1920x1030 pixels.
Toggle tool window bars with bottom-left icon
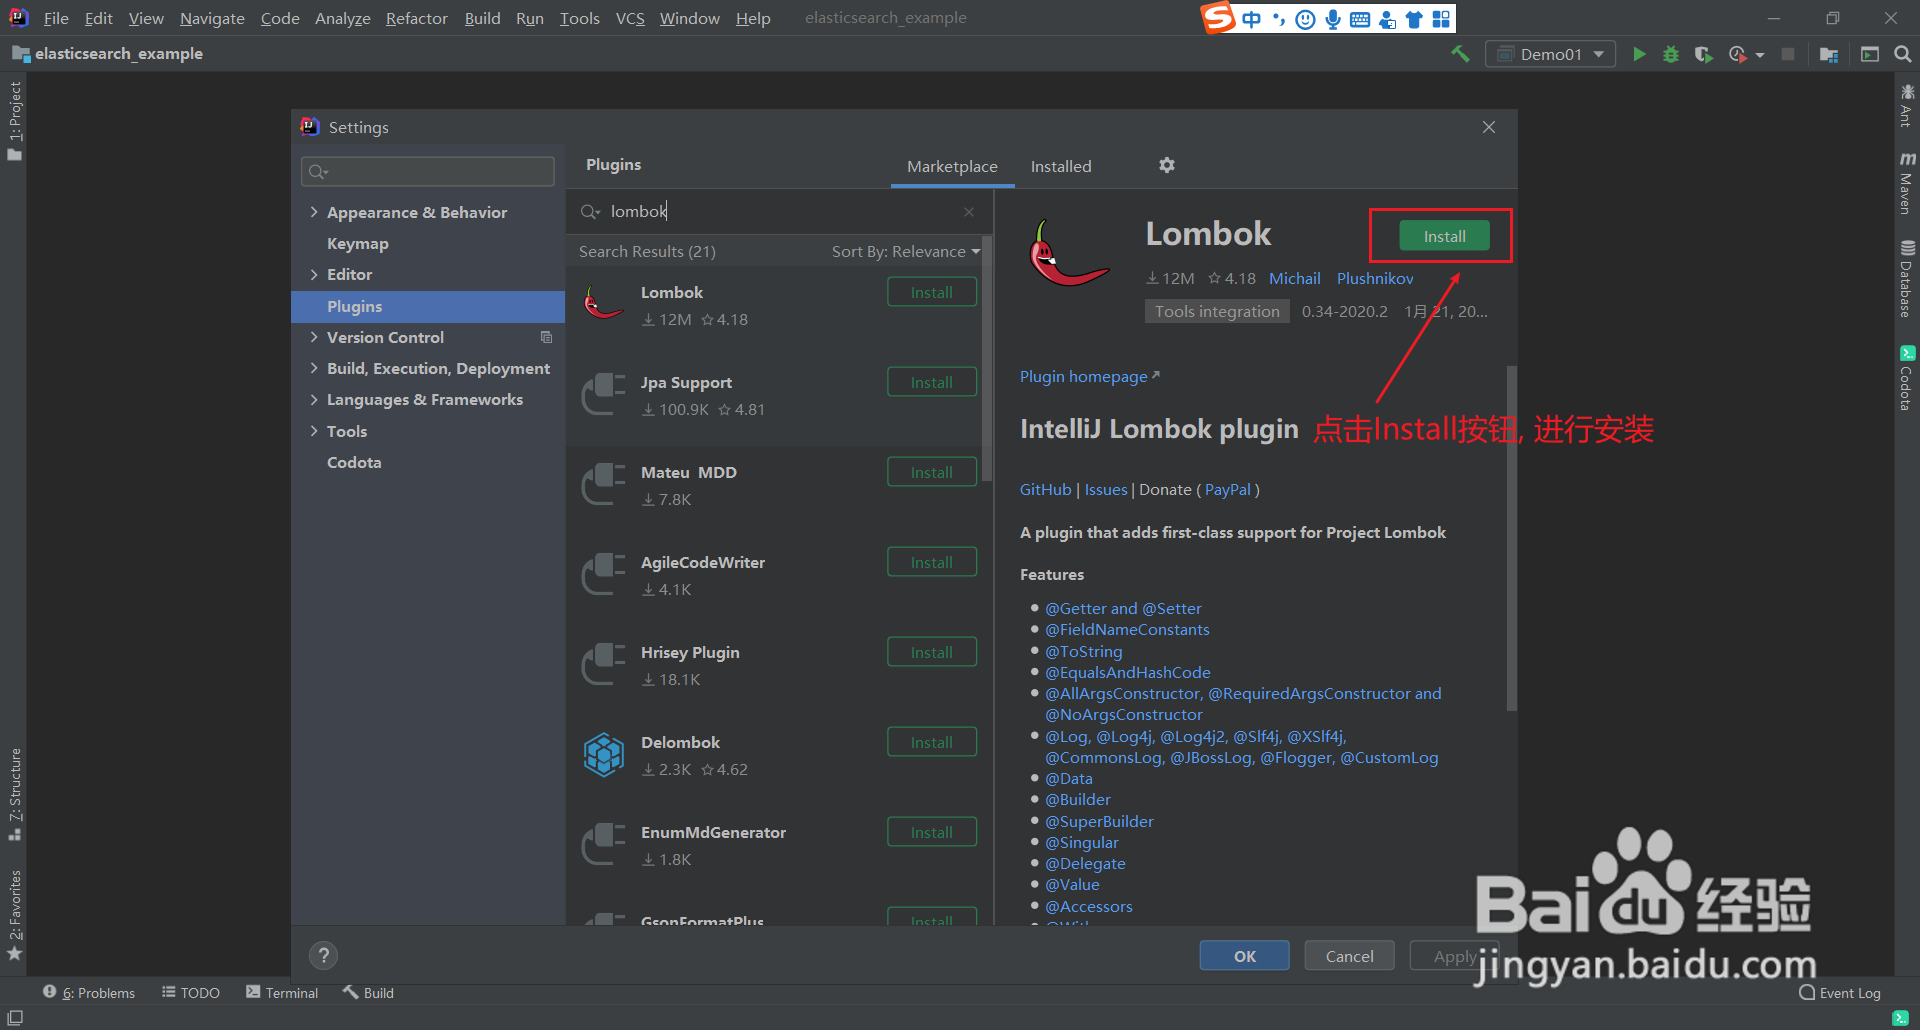[15, 1017]
